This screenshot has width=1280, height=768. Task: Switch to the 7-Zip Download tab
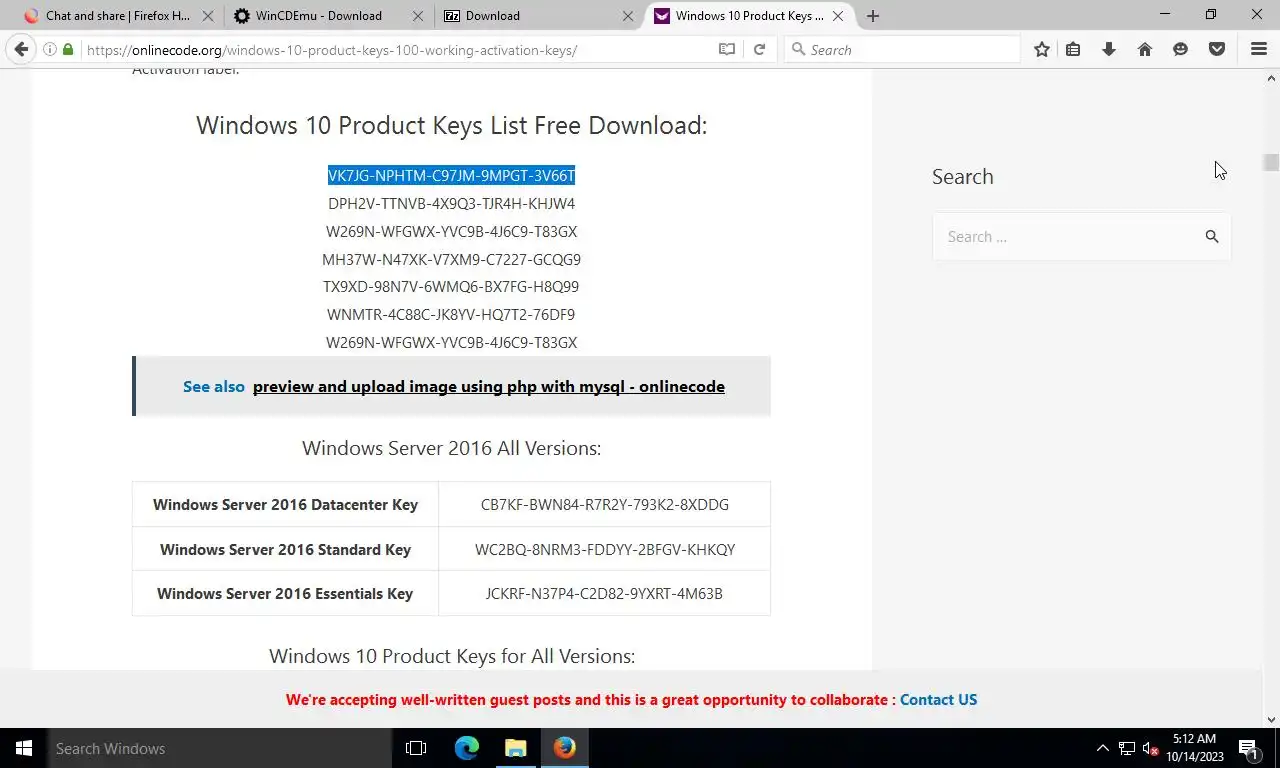537,16
